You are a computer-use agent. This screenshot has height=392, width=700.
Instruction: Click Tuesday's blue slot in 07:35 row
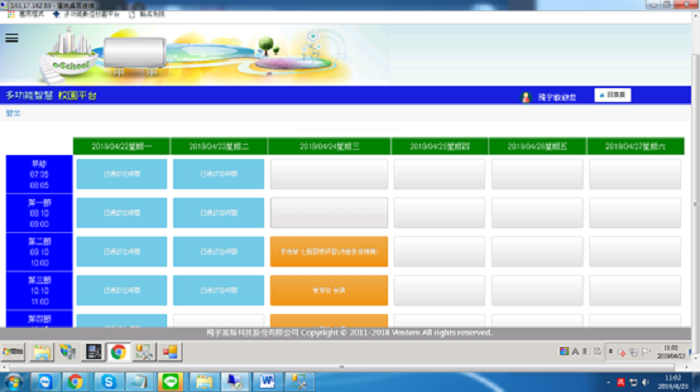219,174
